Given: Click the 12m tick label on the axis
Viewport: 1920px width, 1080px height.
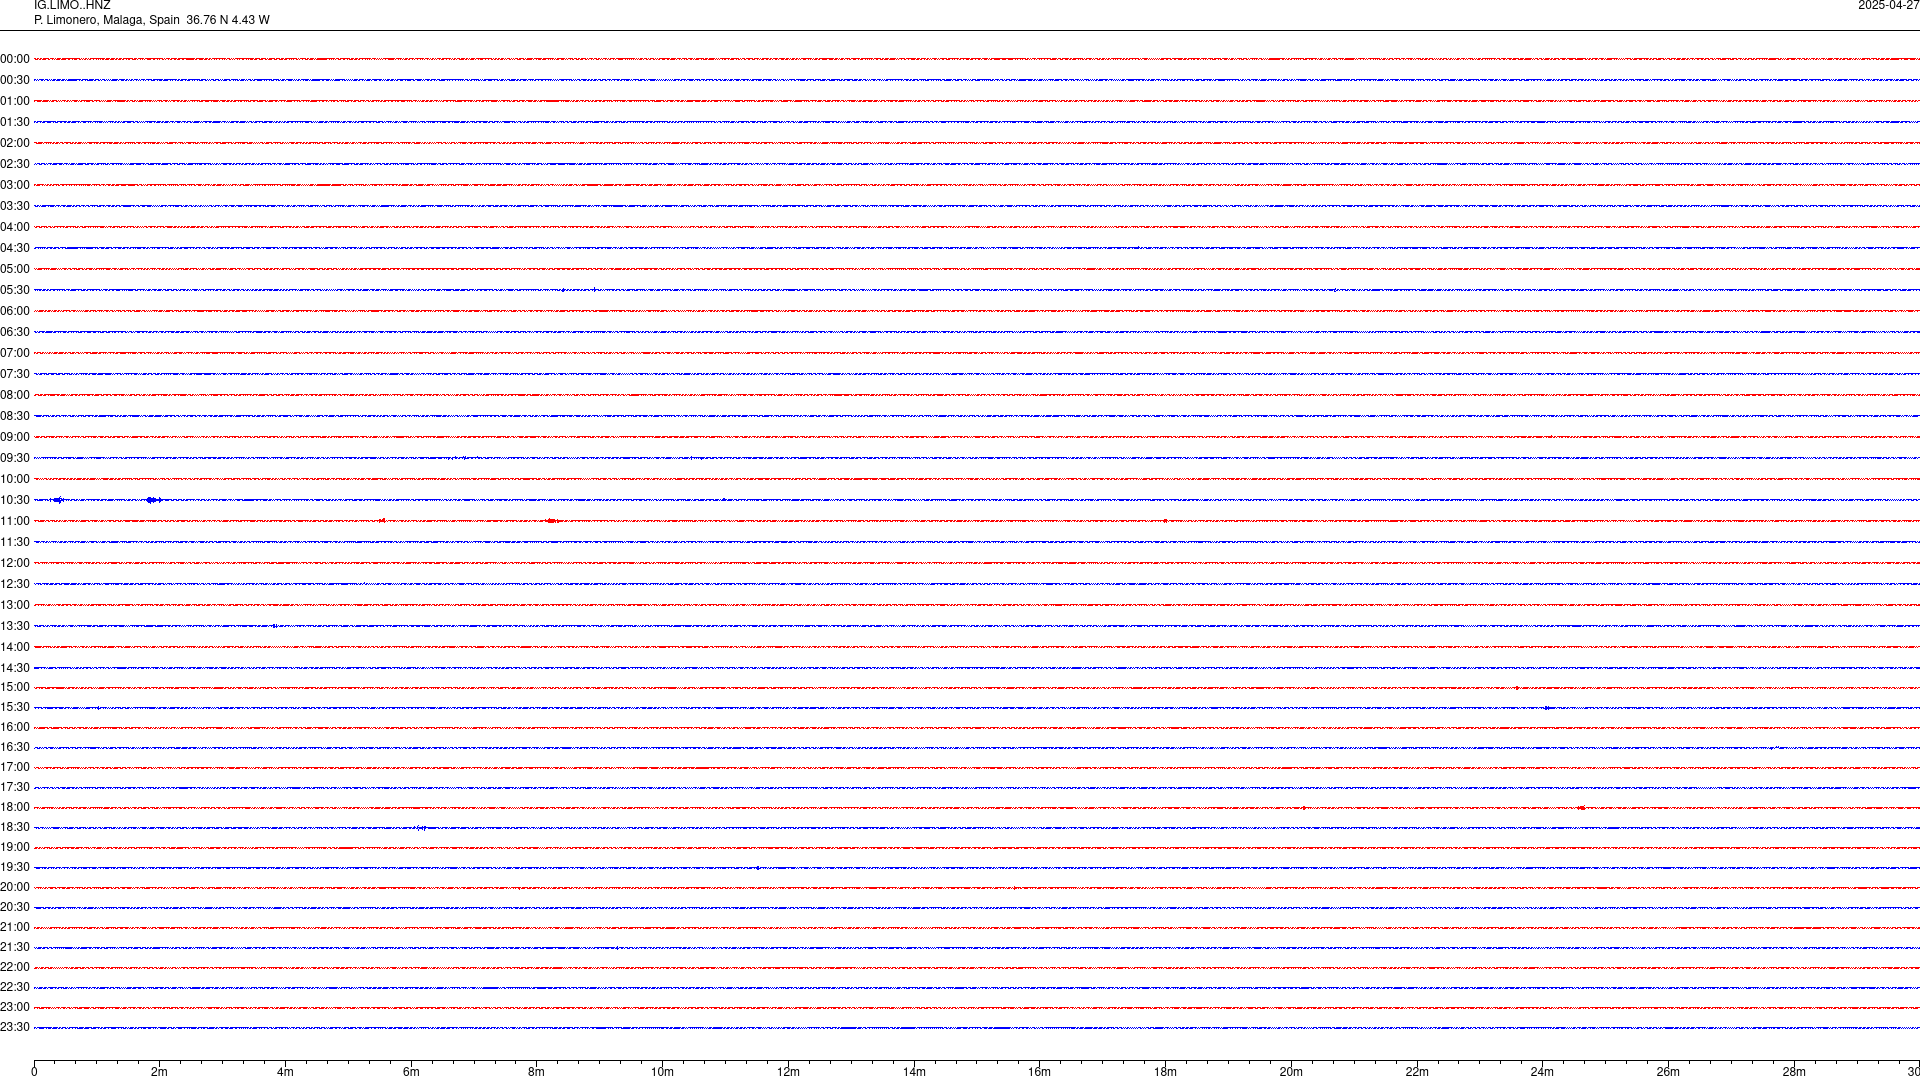Looking at the screenshot, I should pyautogui.click(x=788, y=1072).
